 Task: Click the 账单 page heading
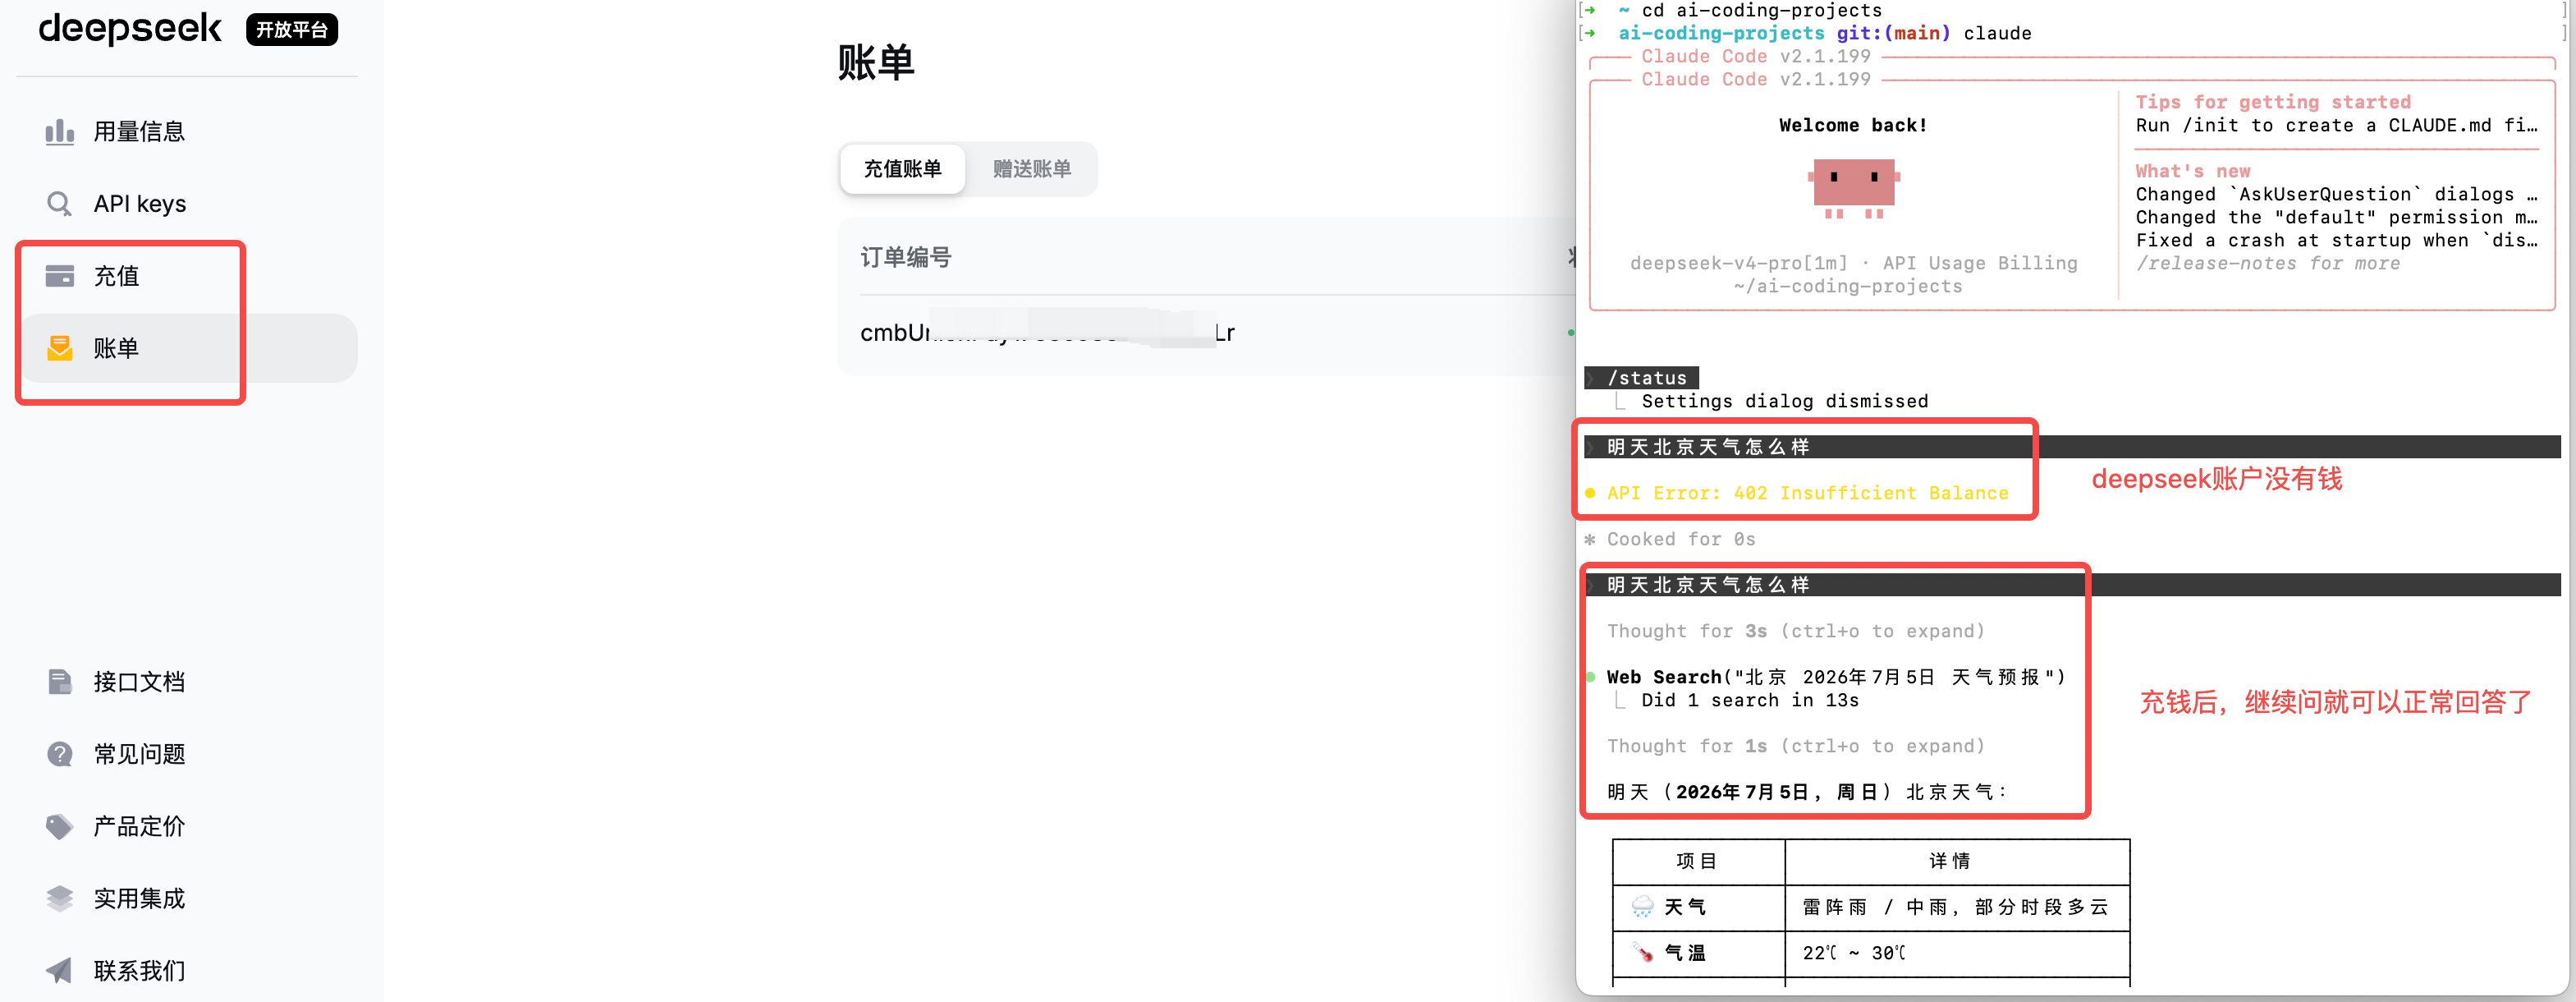tap(876, 63)
